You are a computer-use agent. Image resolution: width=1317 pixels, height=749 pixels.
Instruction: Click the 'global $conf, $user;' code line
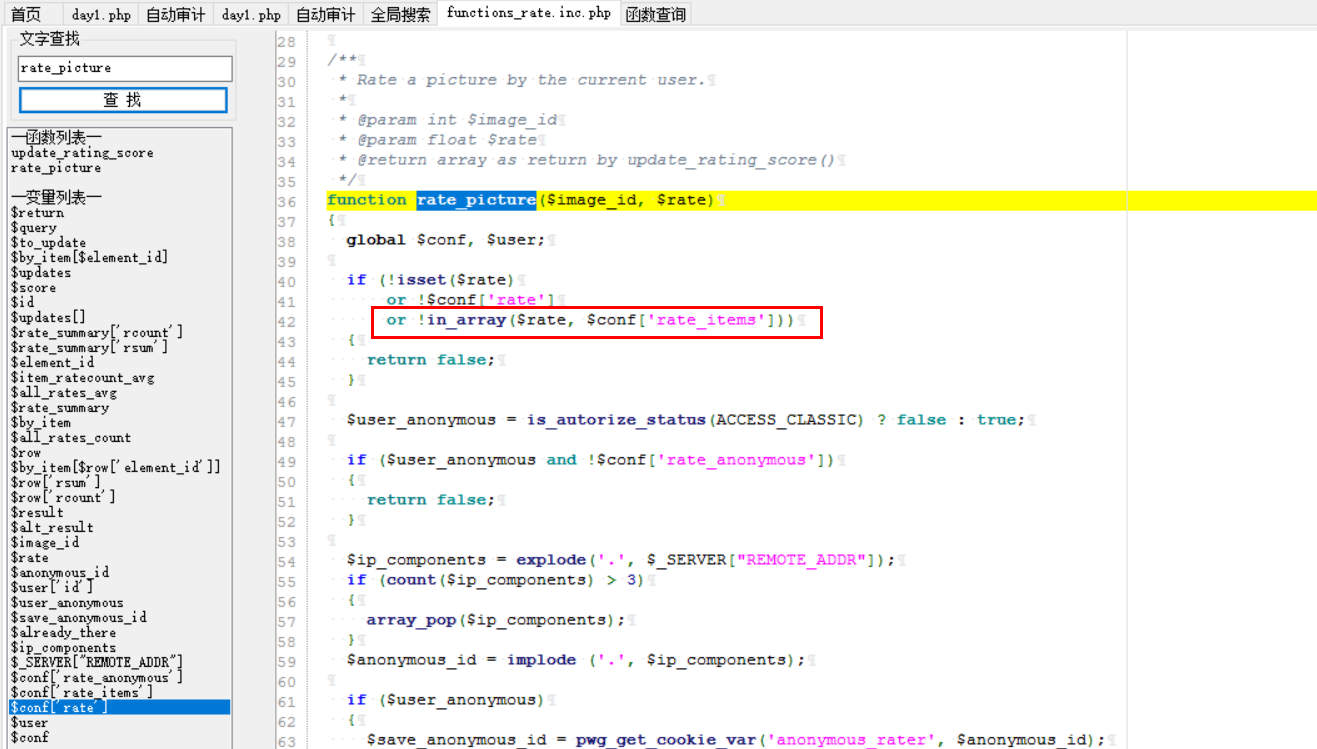click(446, 240)
